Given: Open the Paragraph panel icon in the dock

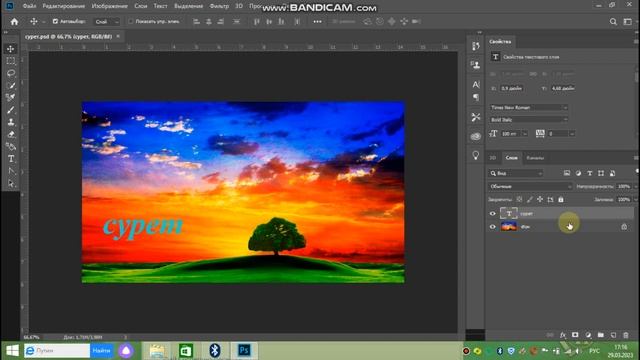Looking at the screenshot, I should click(x=476, y=97).
